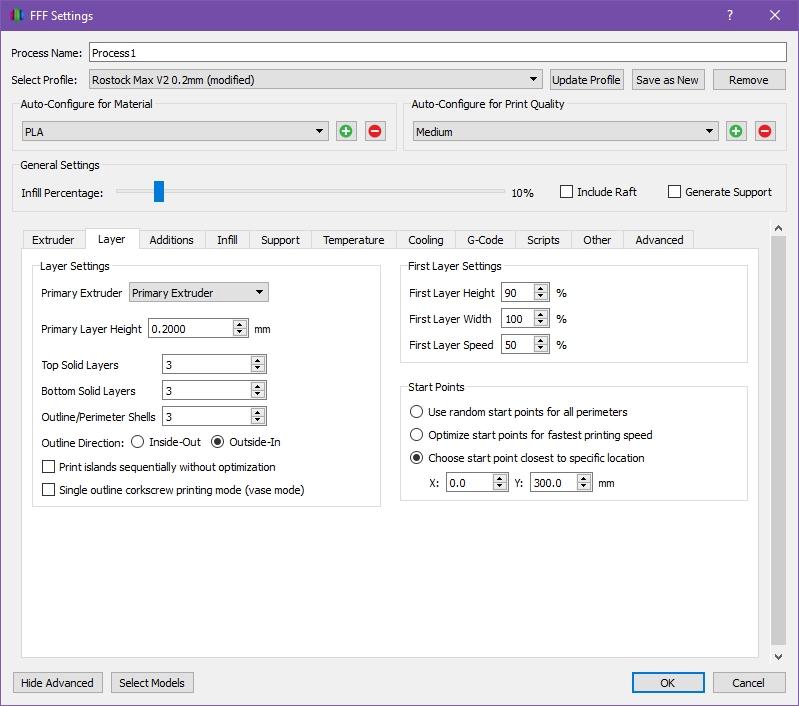Click the title bar help question mark
Viewport: 799px width, 706px height.
tap(730, 16)
